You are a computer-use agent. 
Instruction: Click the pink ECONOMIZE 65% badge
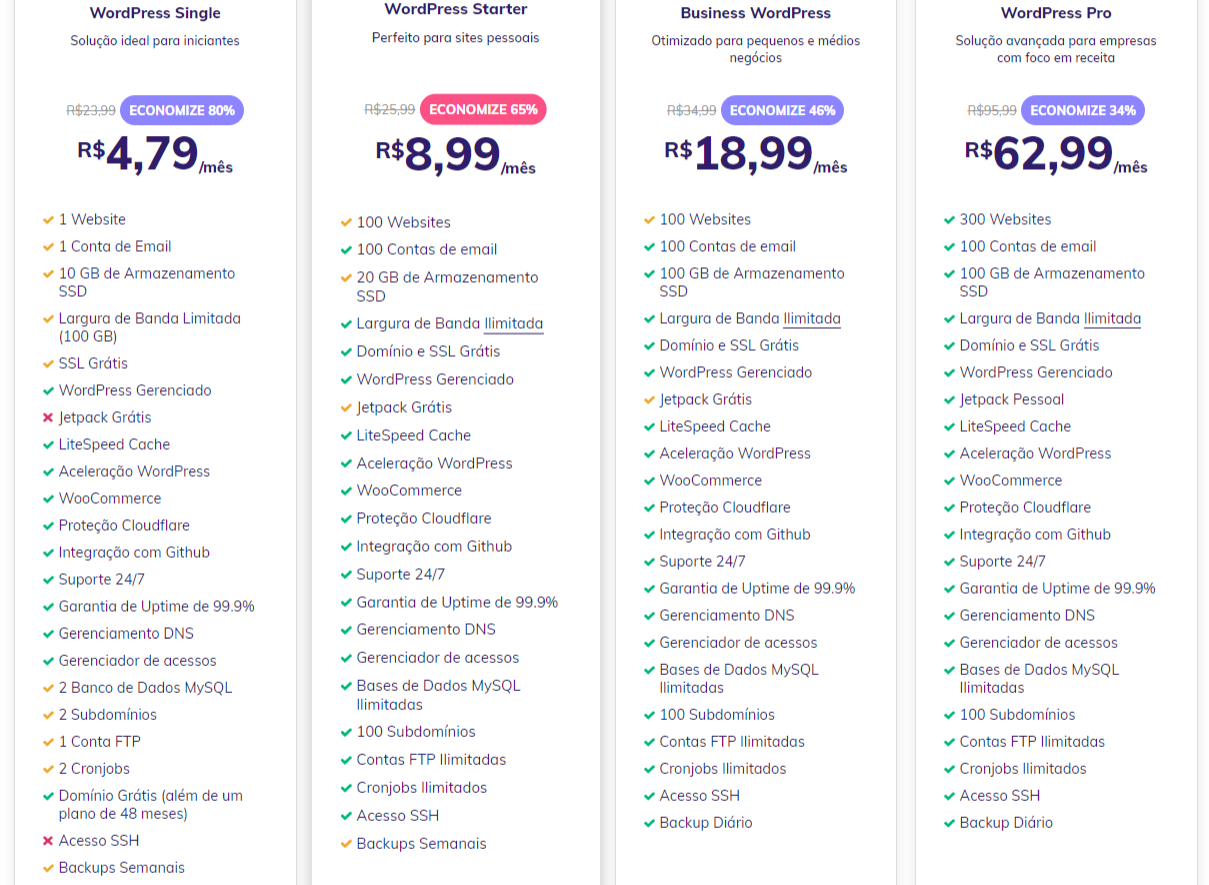click(x=483, y=109)
